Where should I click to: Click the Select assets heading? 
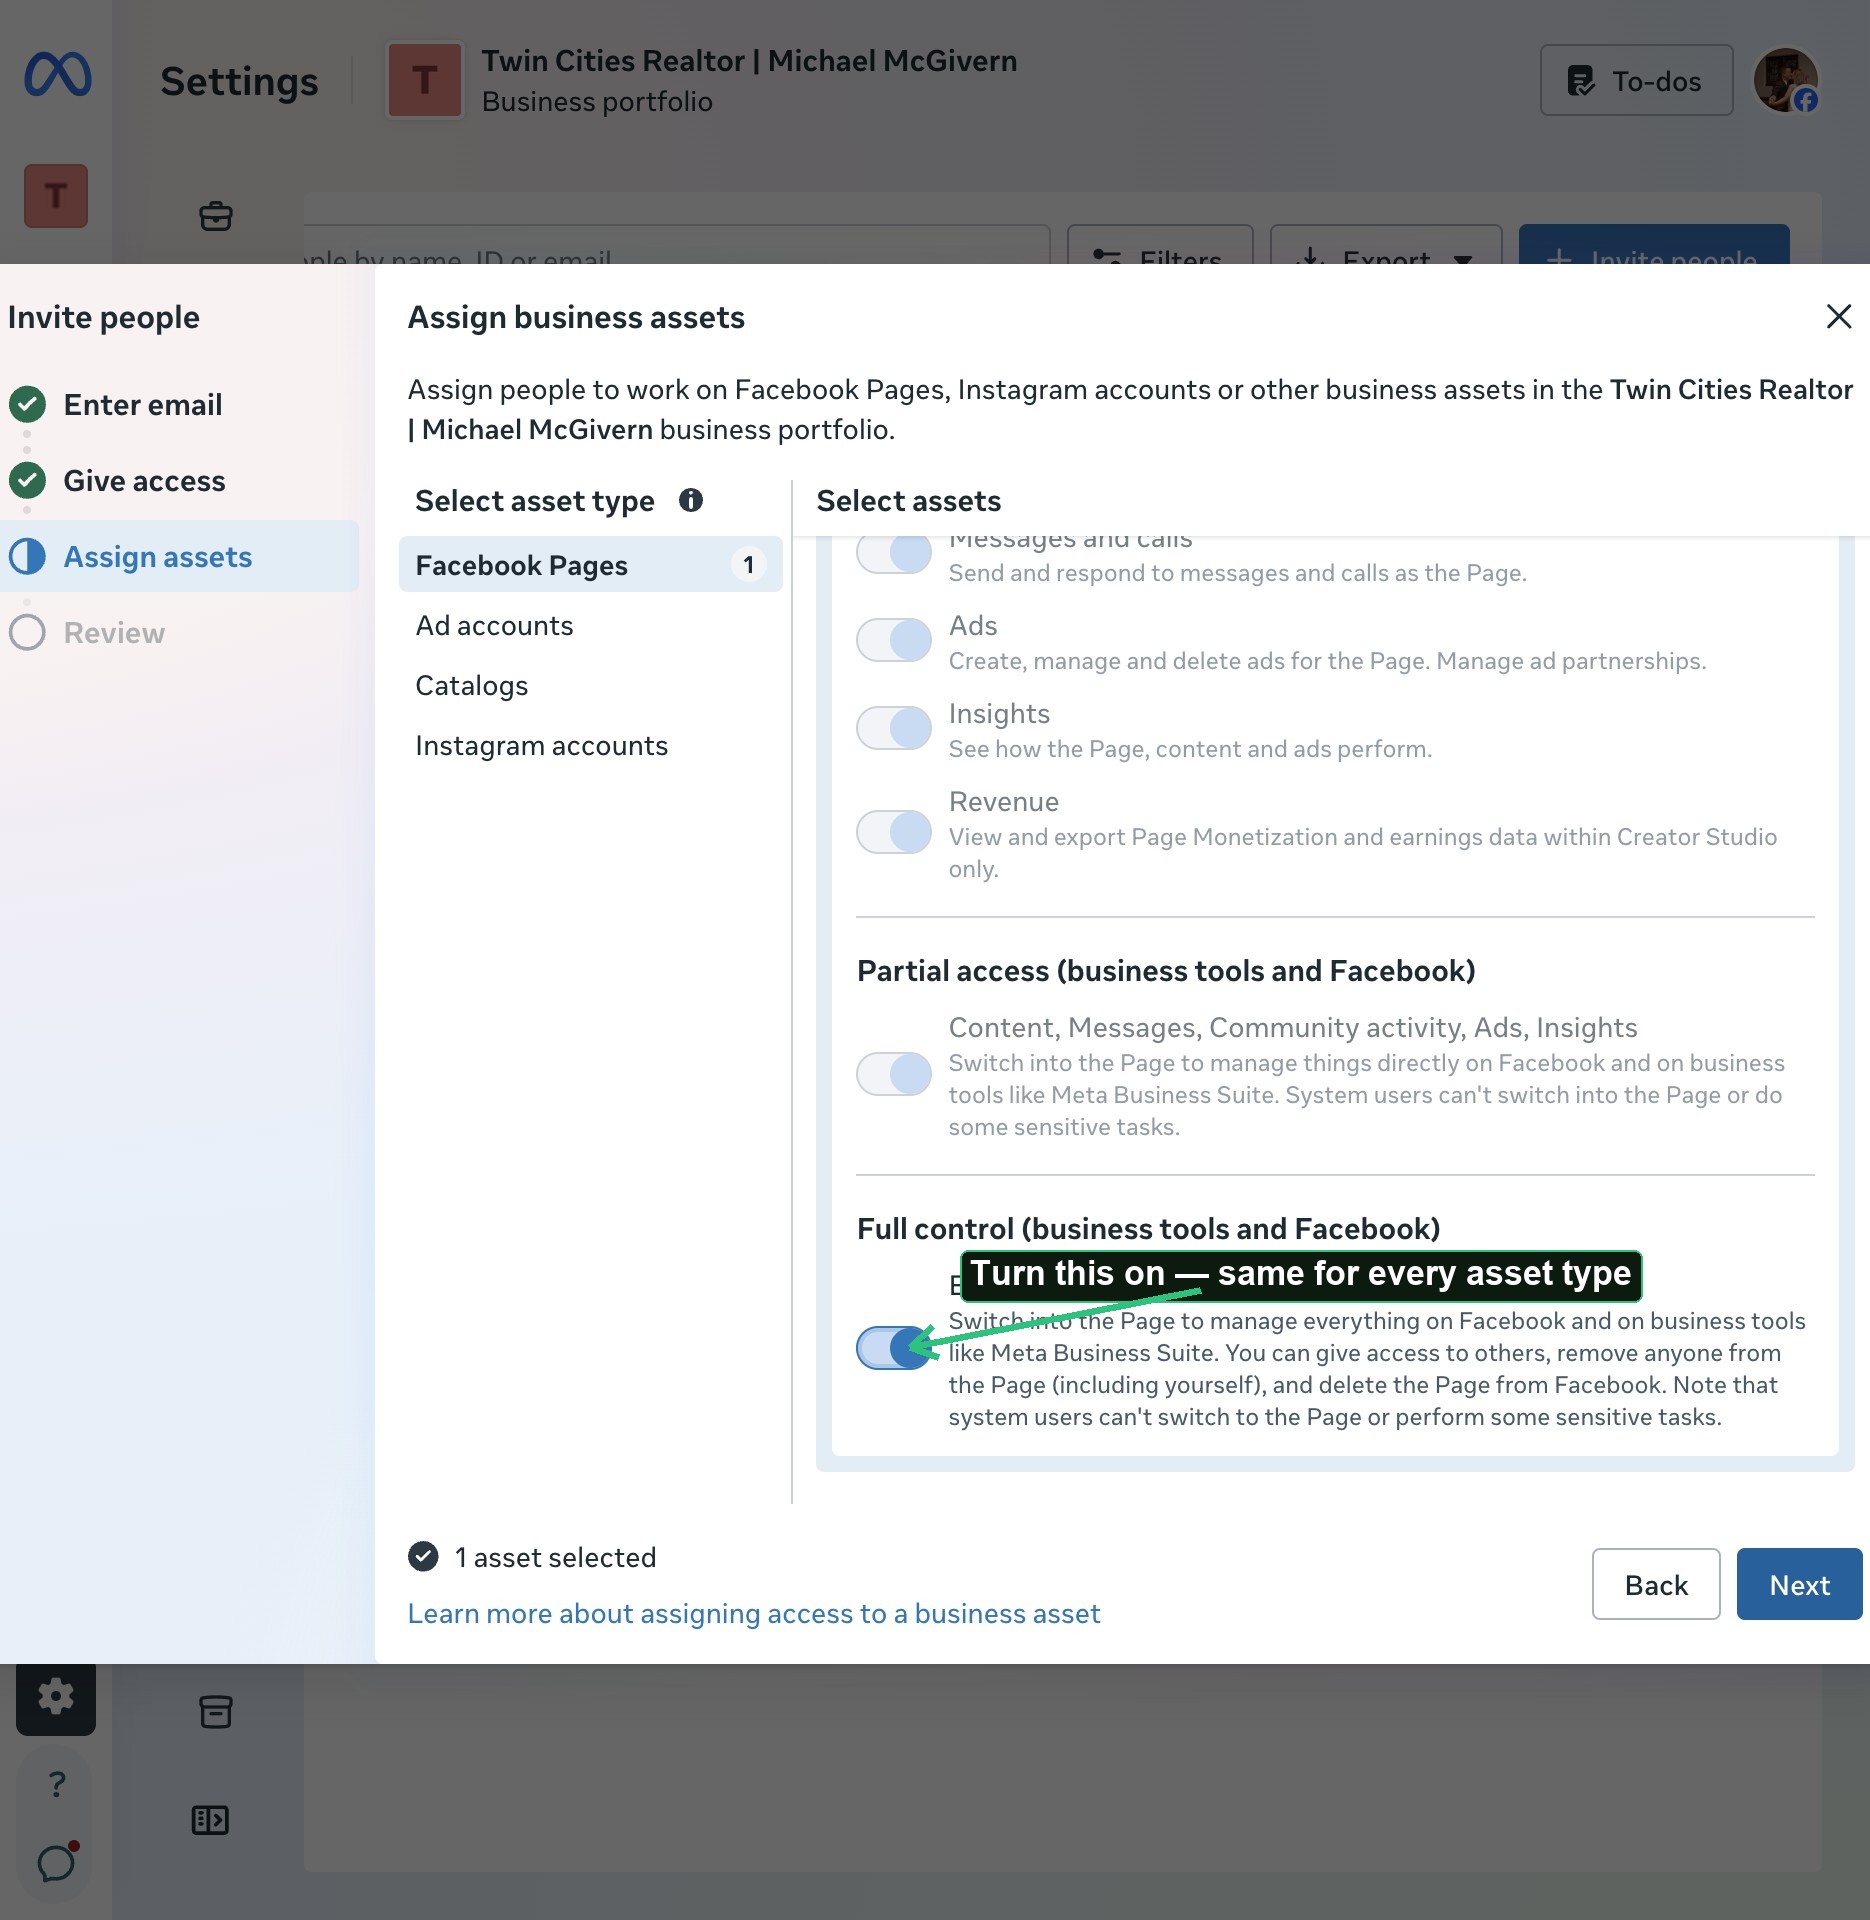pos(909,501)
